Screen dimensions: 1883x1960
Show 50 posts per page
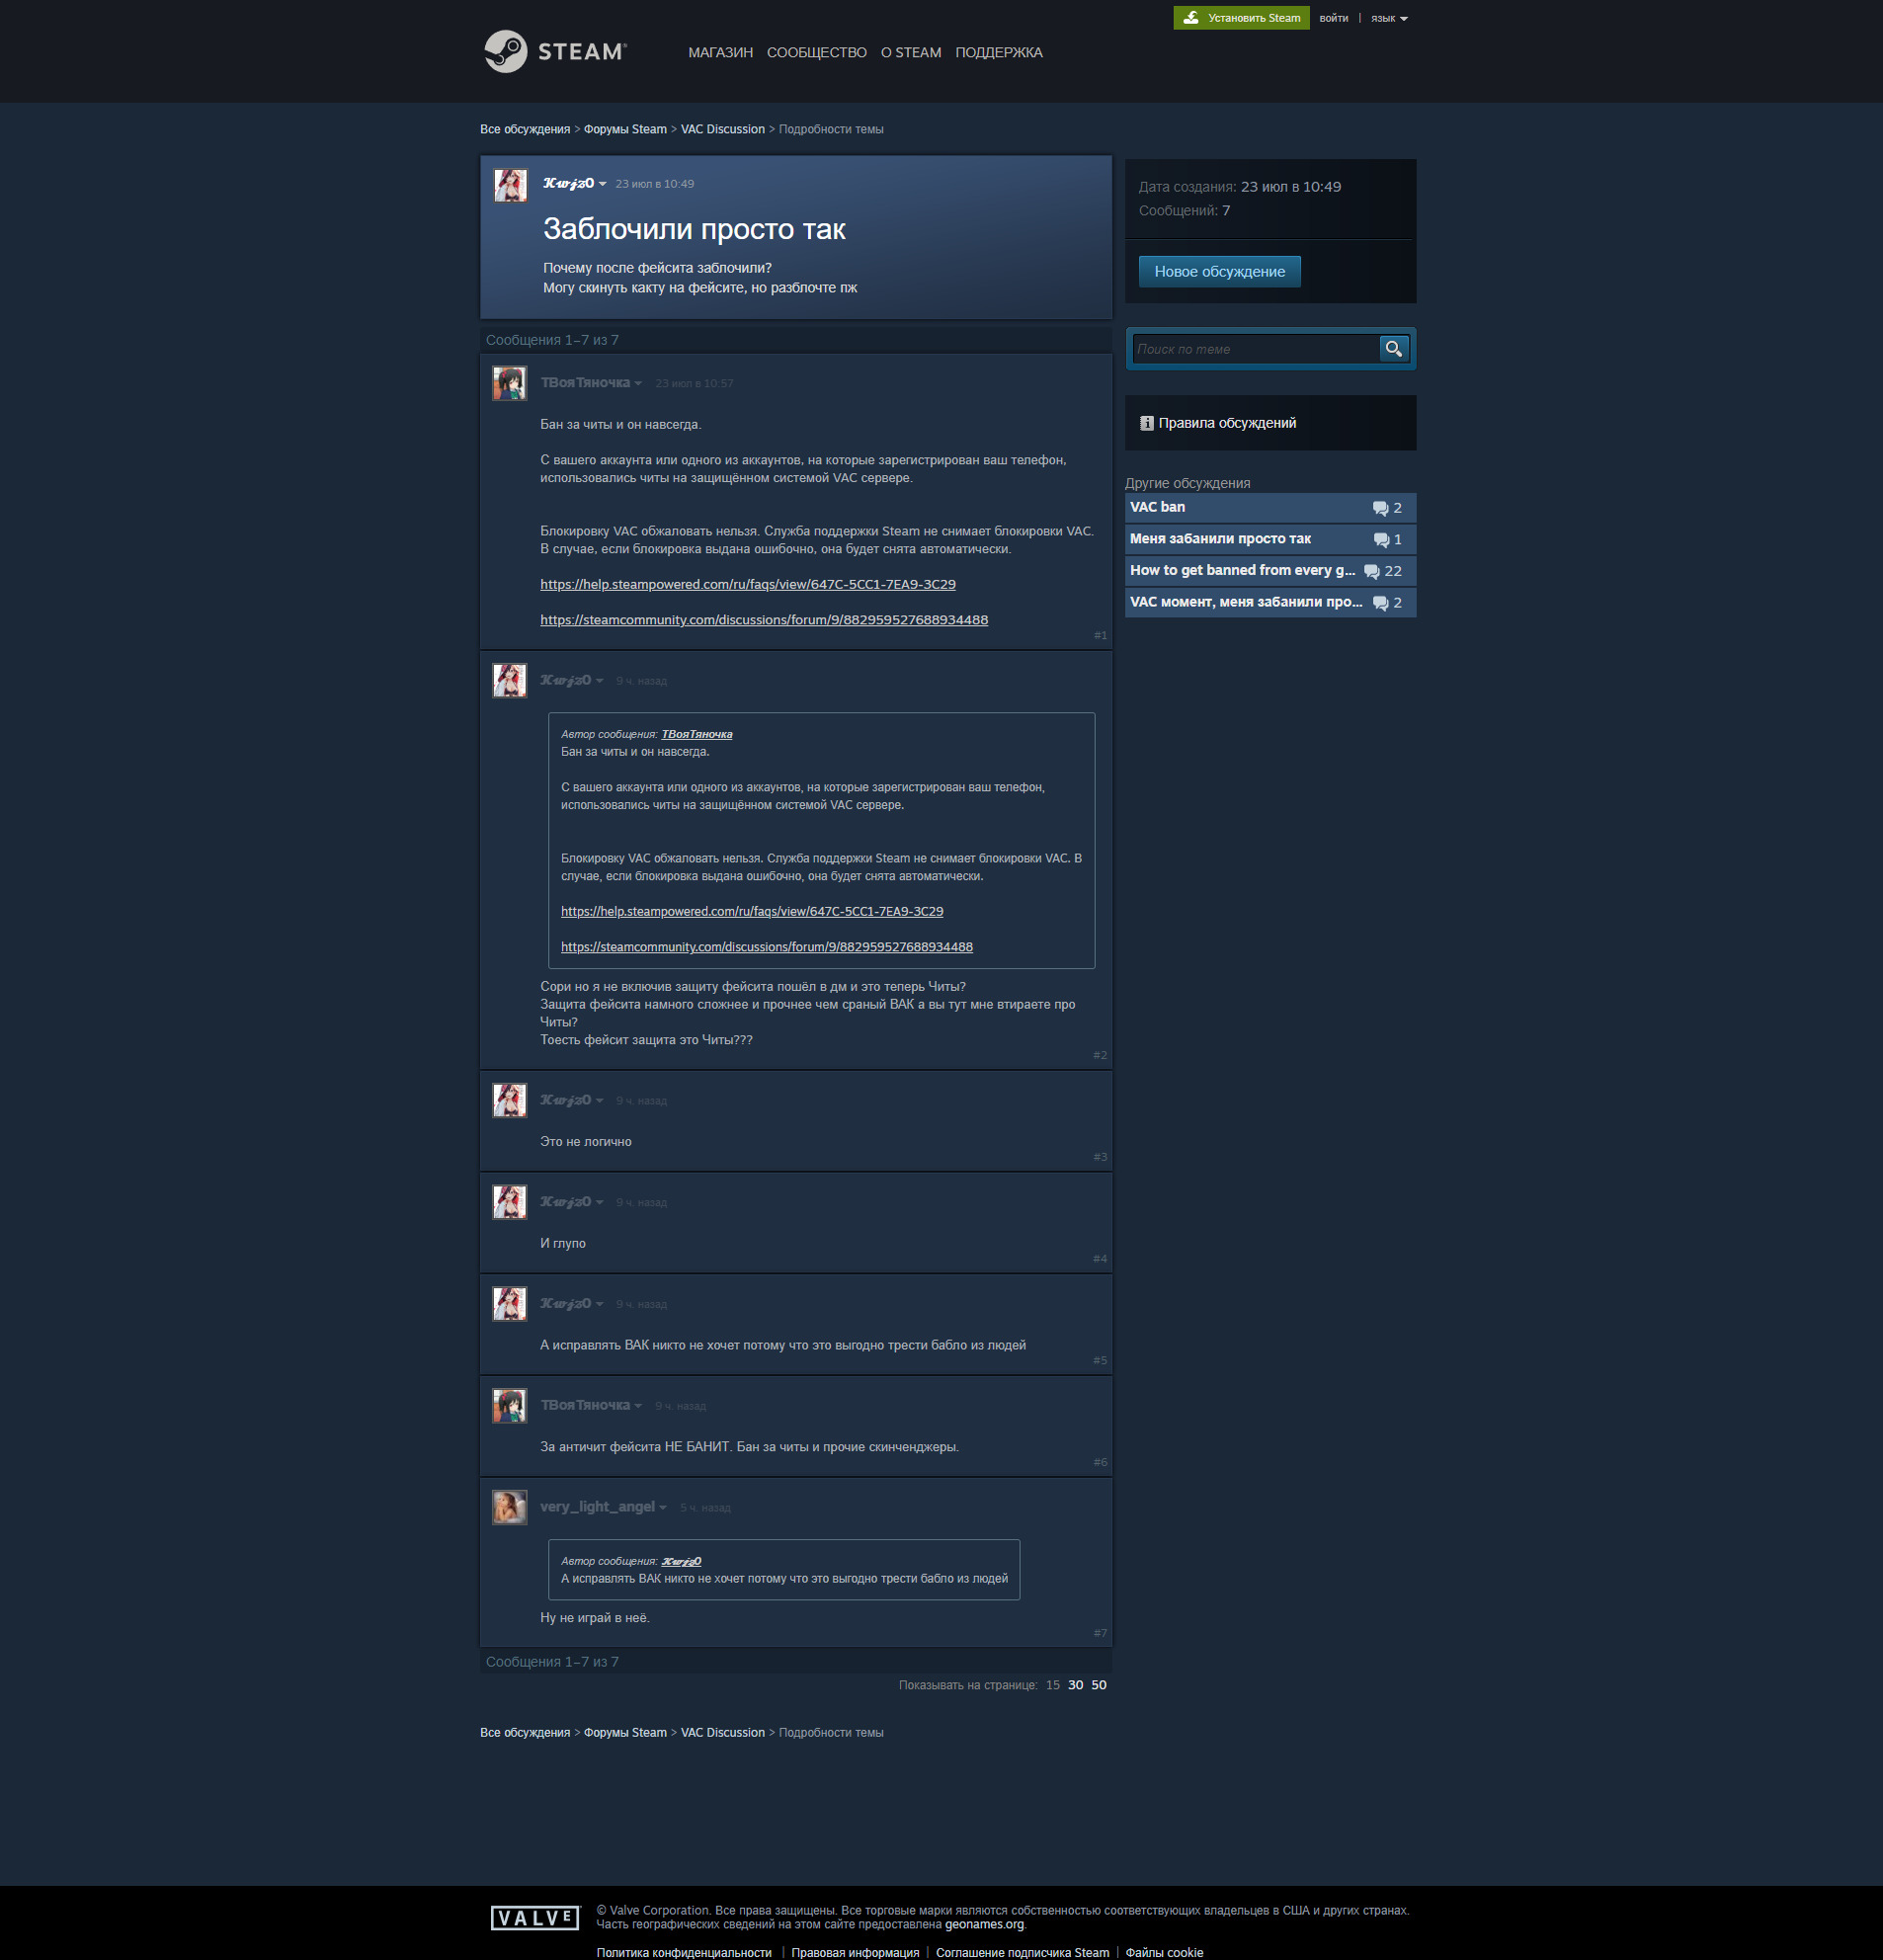[x=1099, y=1685]
